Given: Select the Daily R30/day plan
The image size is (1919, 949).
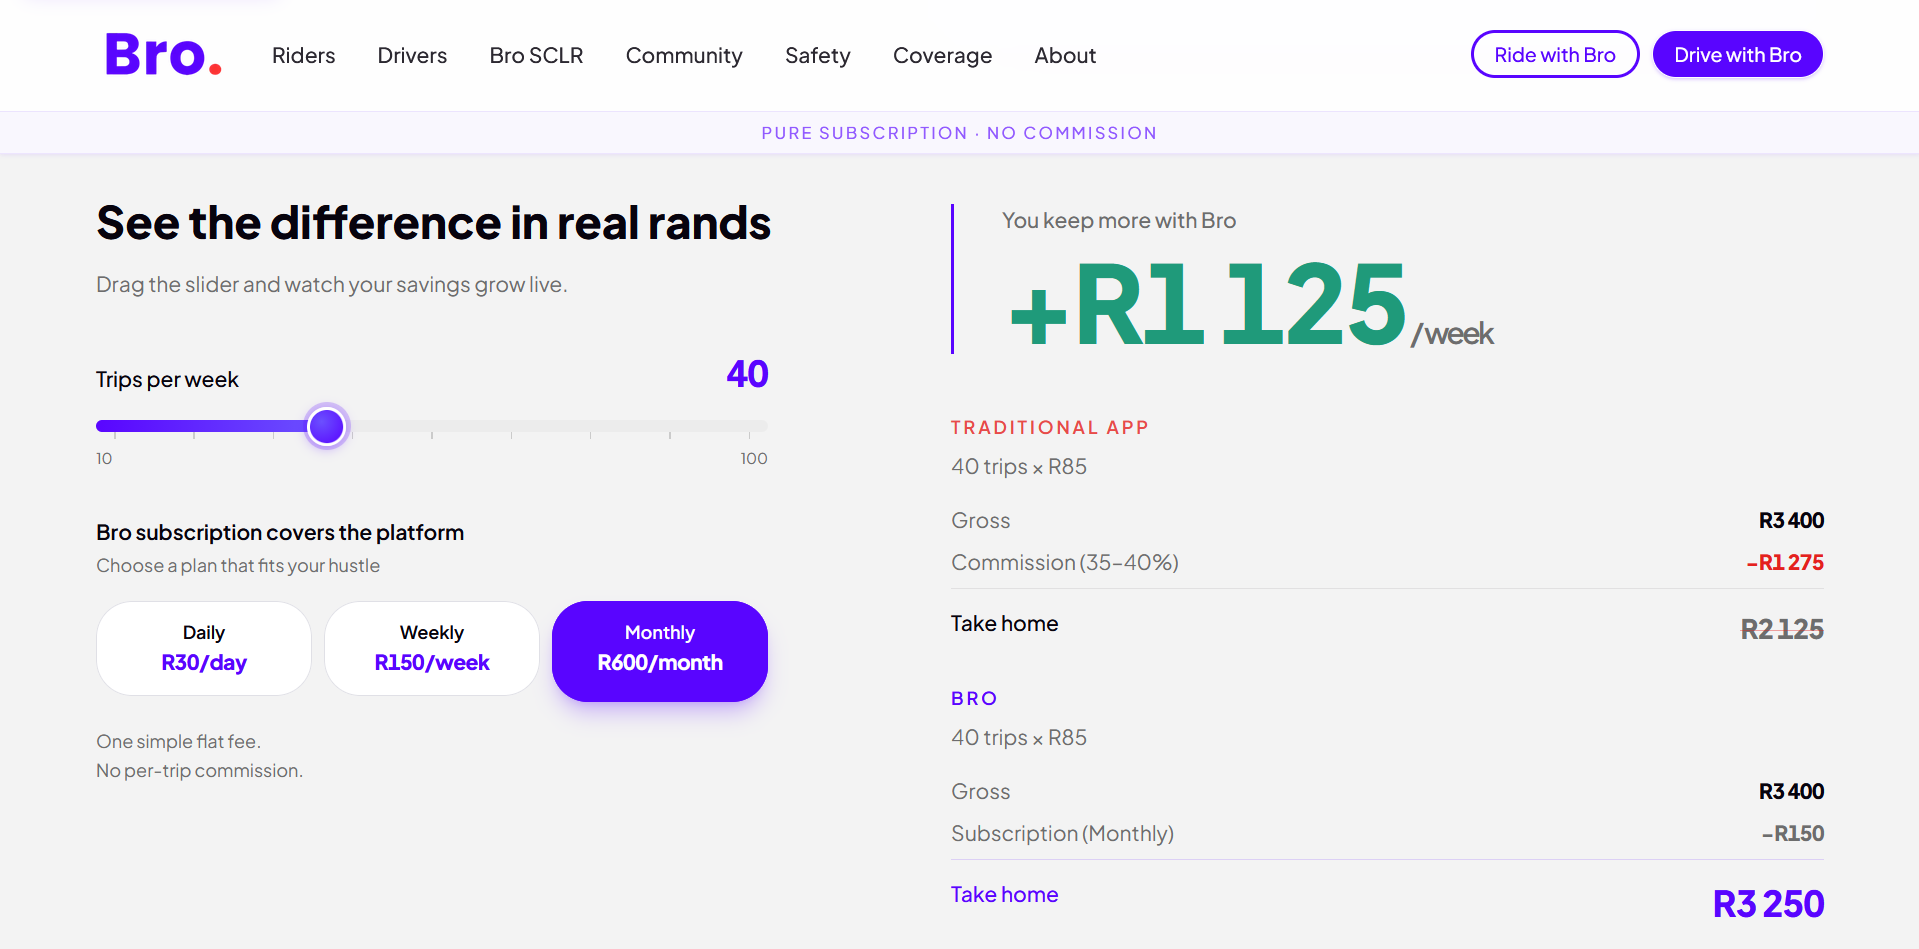Looking at the screenshot, I should (204, 648).
